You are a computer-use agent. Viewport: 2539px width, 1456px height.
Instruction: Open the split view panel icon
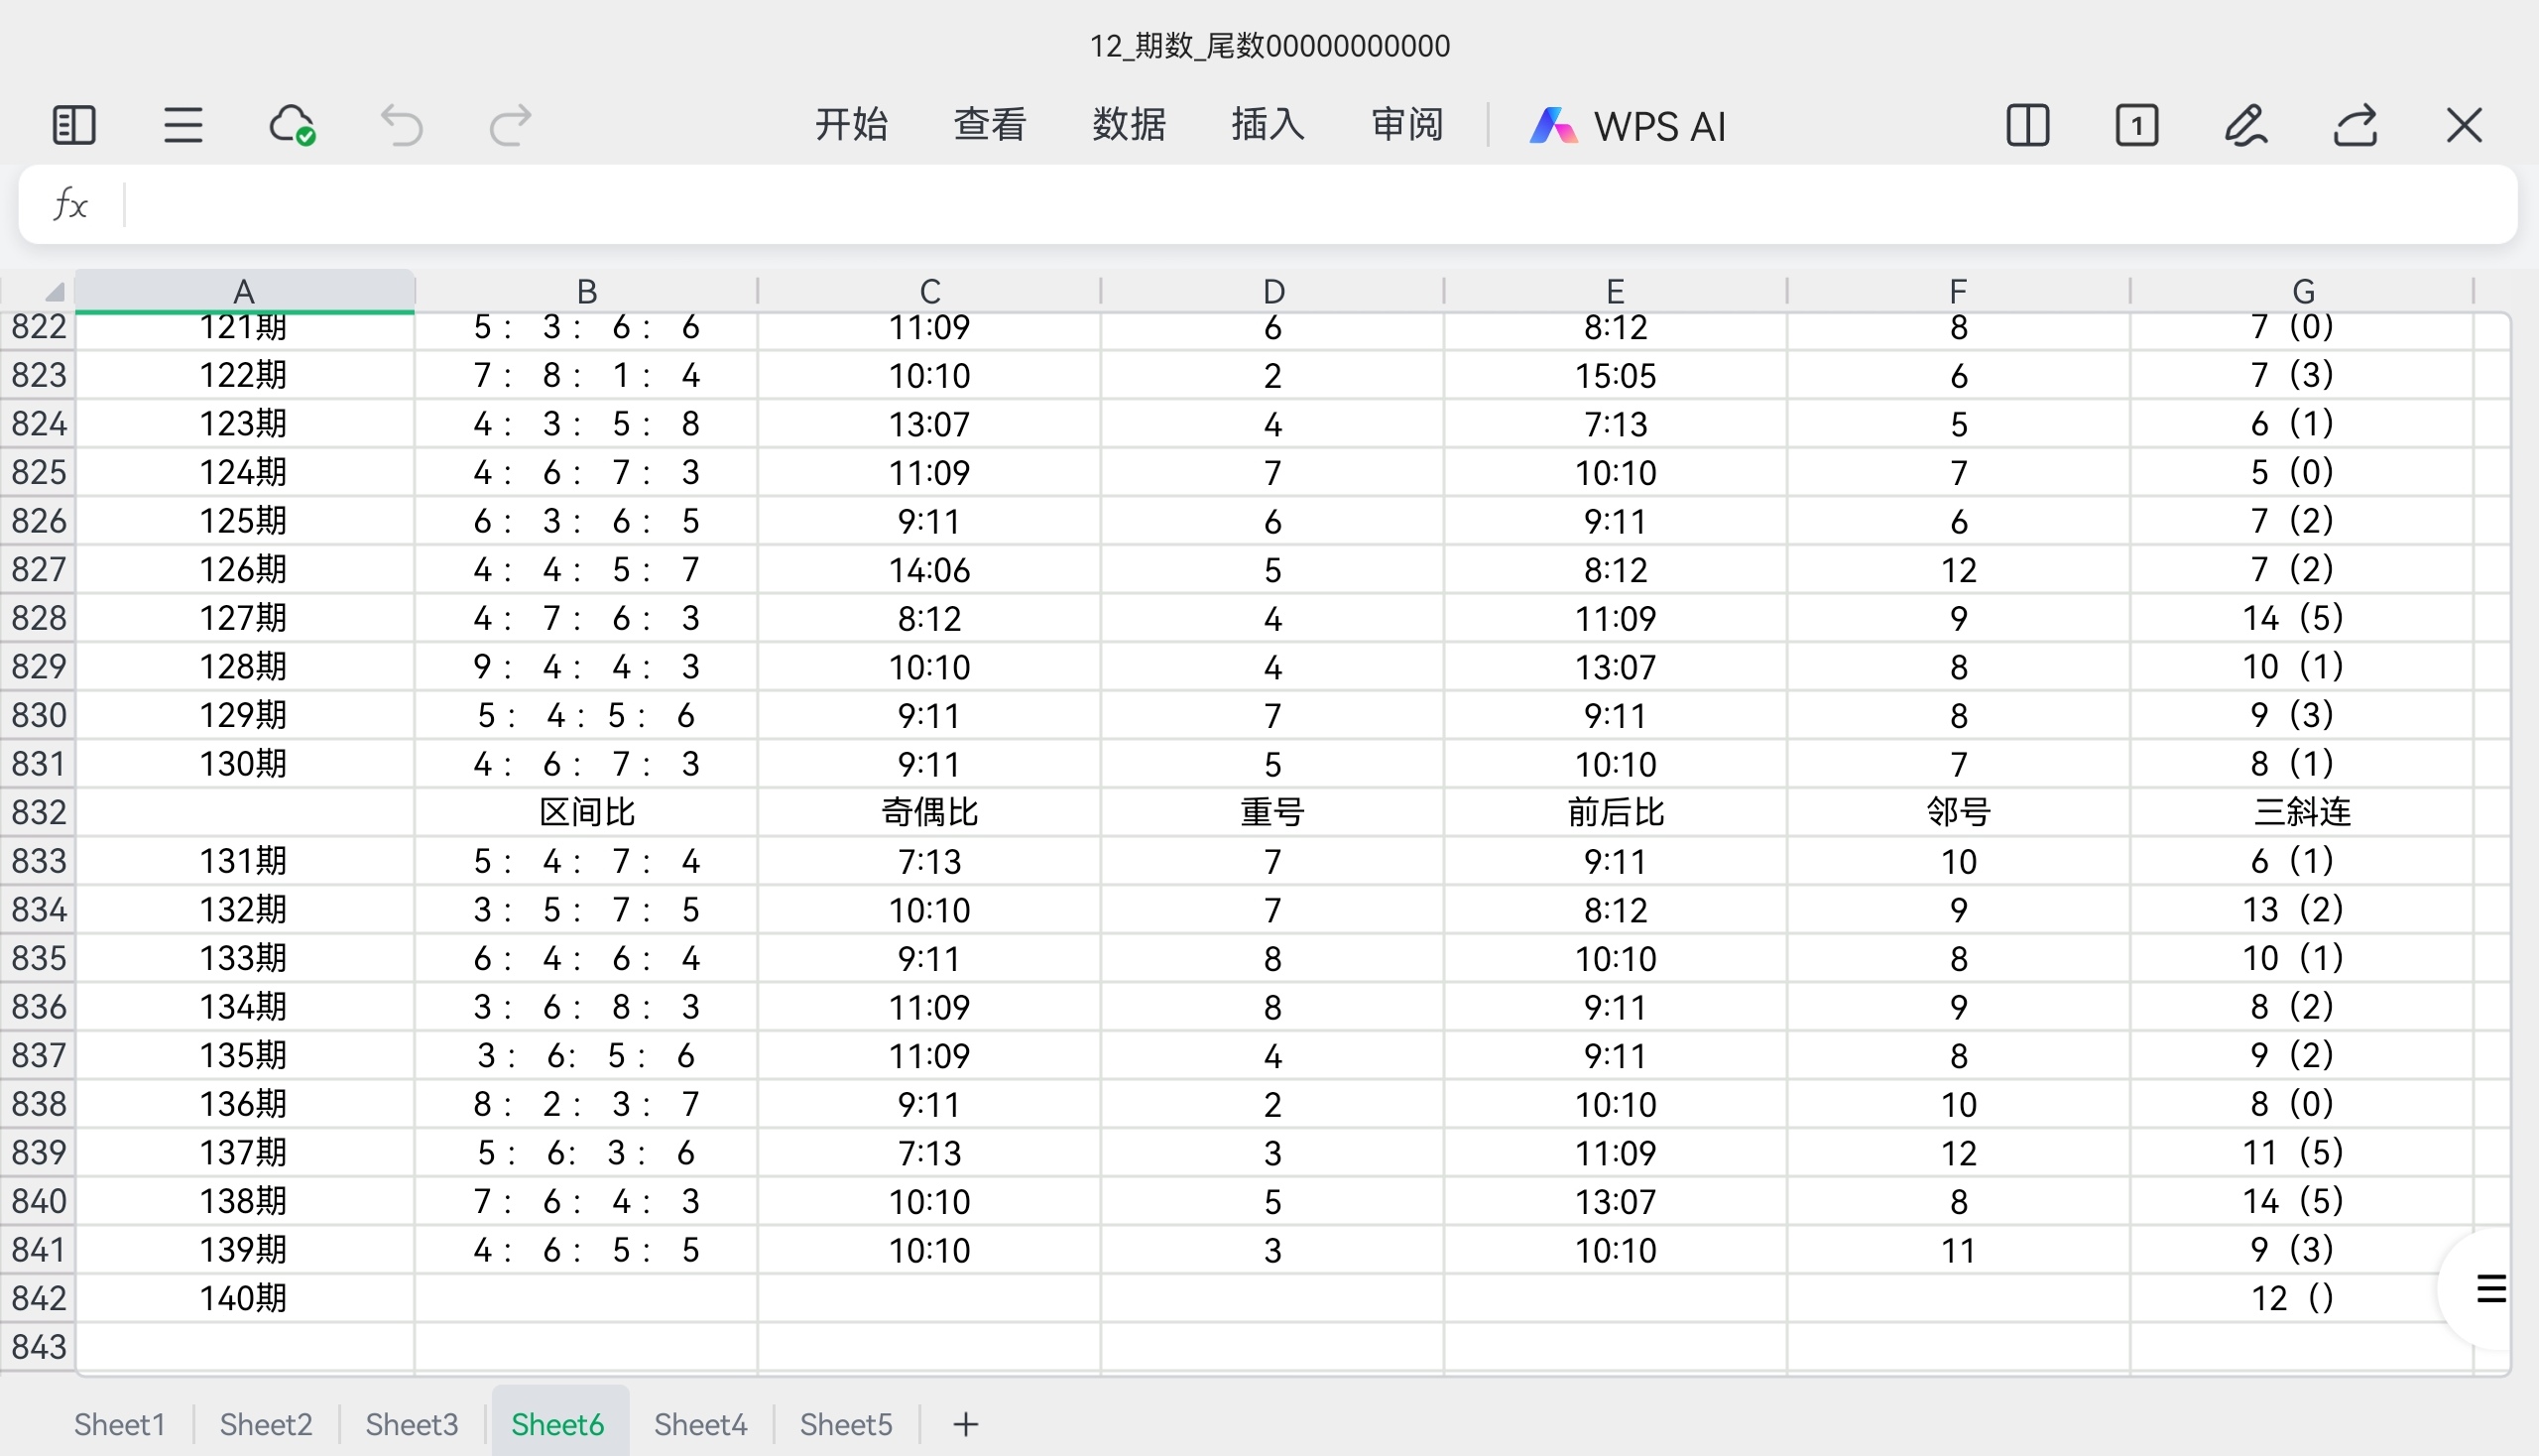click(2027, 126)
